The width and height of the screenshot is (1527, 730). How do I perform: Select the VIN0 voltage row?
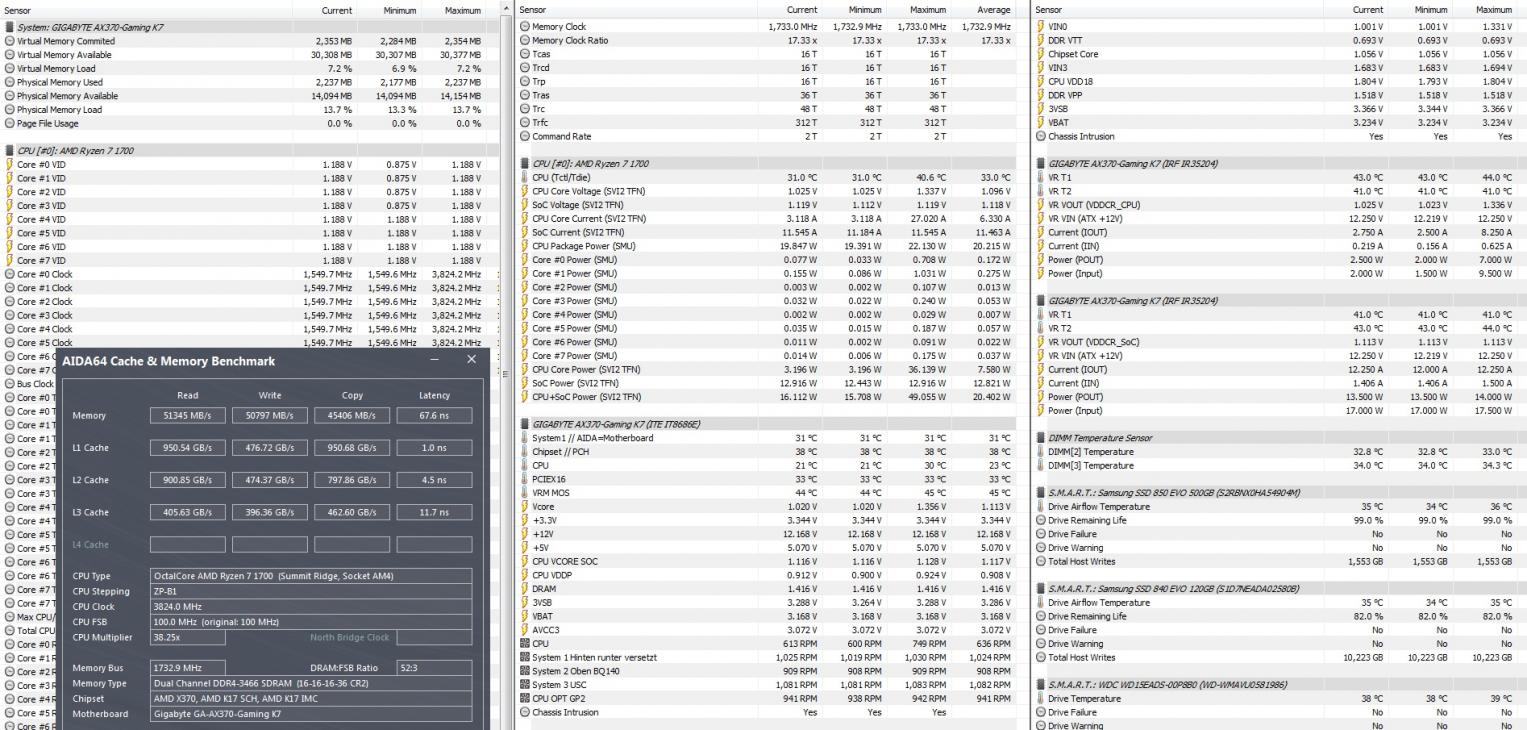click(1280, 27)
